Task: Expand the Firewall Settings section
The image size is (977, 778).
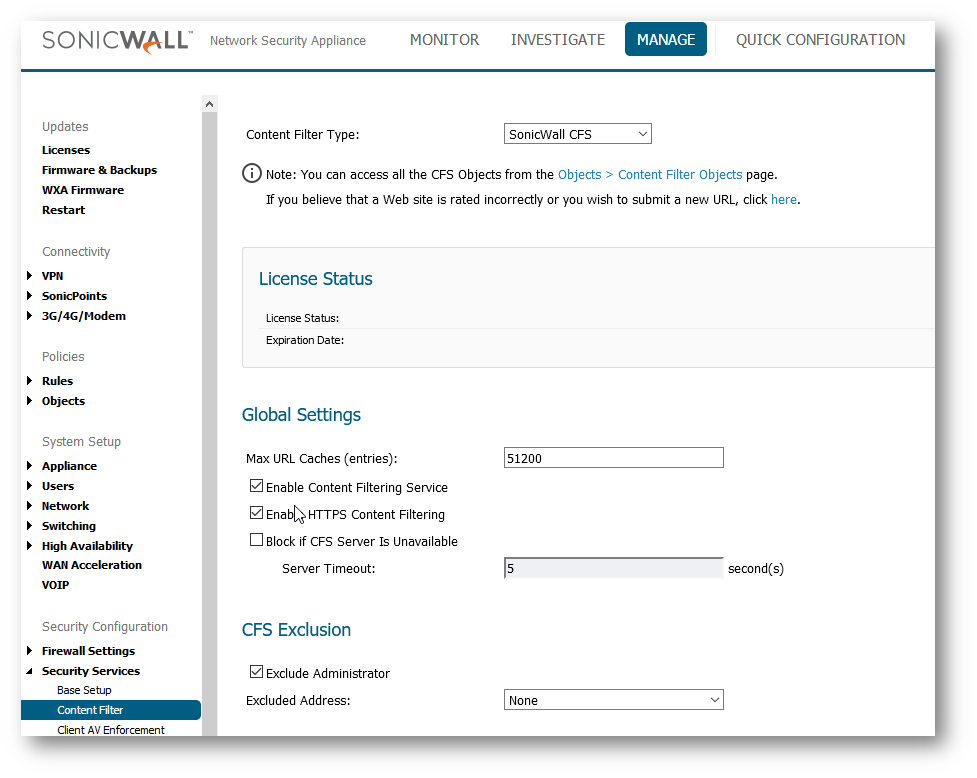Action: (x=30, y=651)
